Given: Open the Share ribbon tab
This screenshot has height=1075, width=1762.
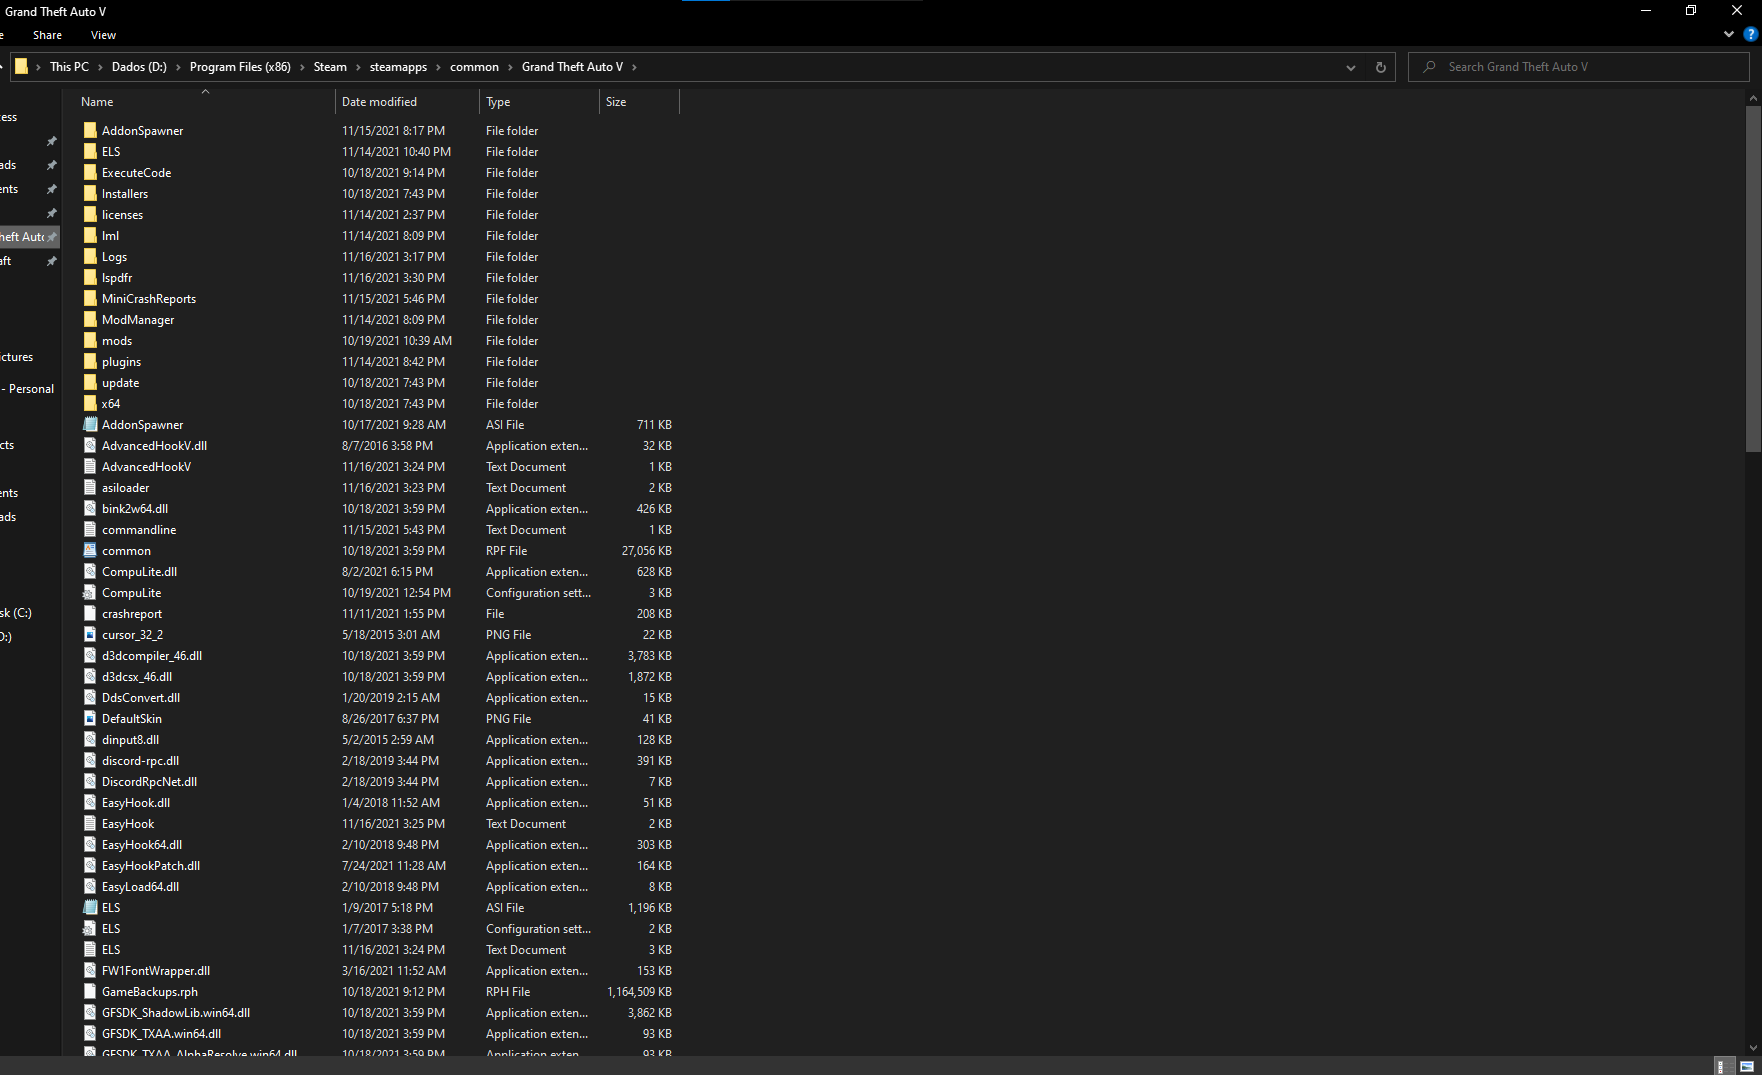Looking at the screenshot, I should coord(47,35).
